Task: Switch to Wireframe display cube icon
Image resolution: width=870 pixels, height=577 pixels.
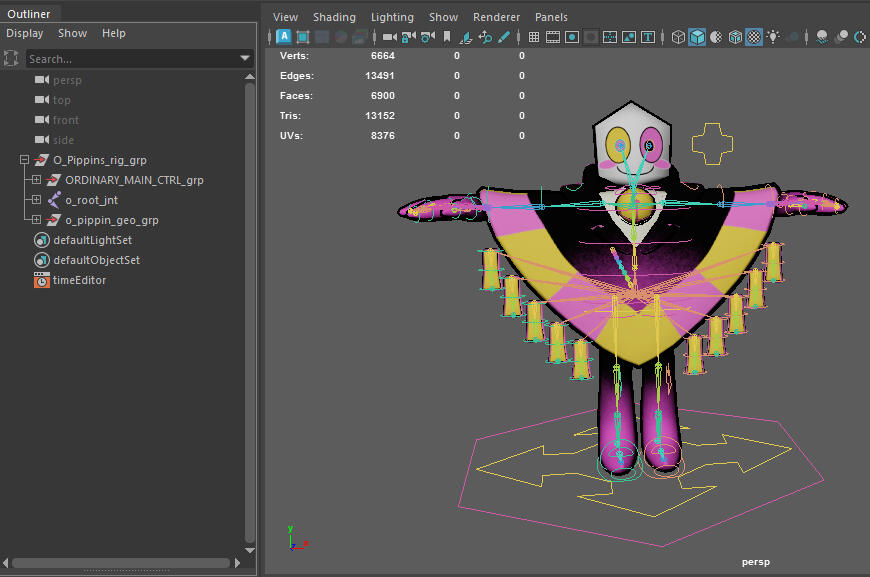Action: coord(678,37)
